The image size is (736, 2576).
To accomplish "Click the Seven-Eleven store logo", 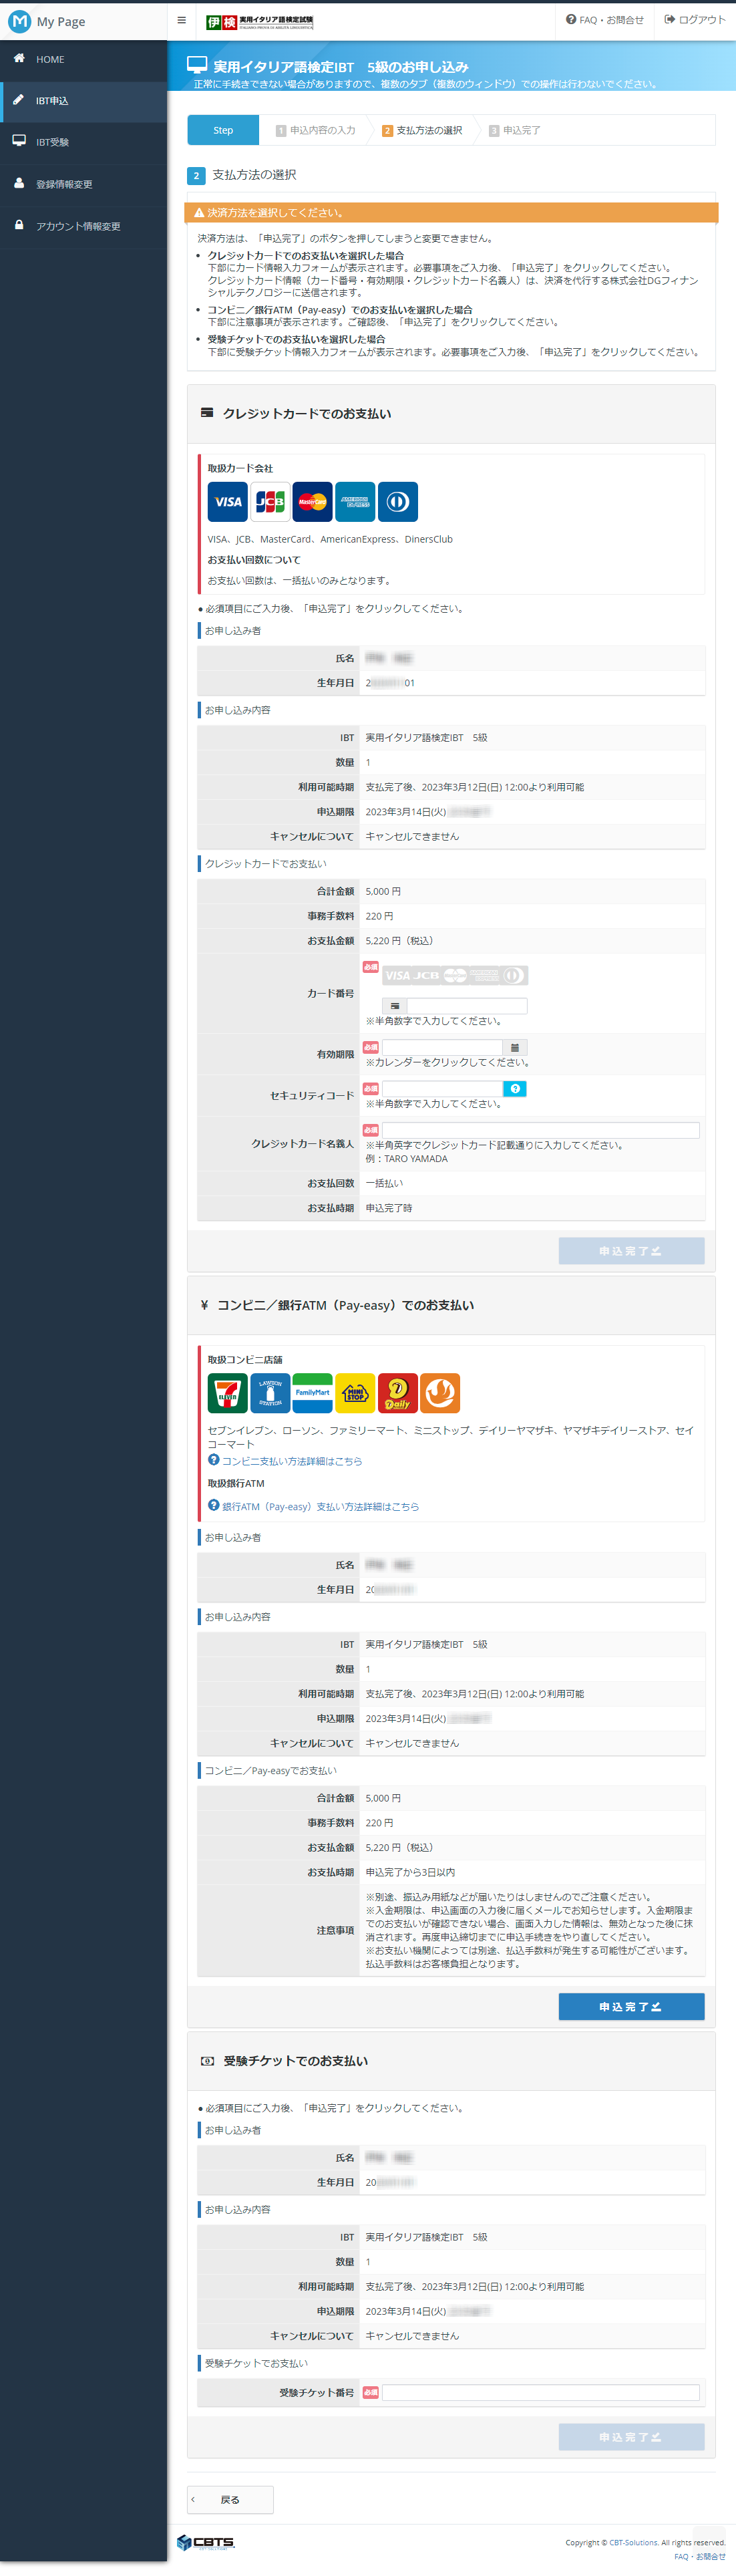I will [227, 1393].
